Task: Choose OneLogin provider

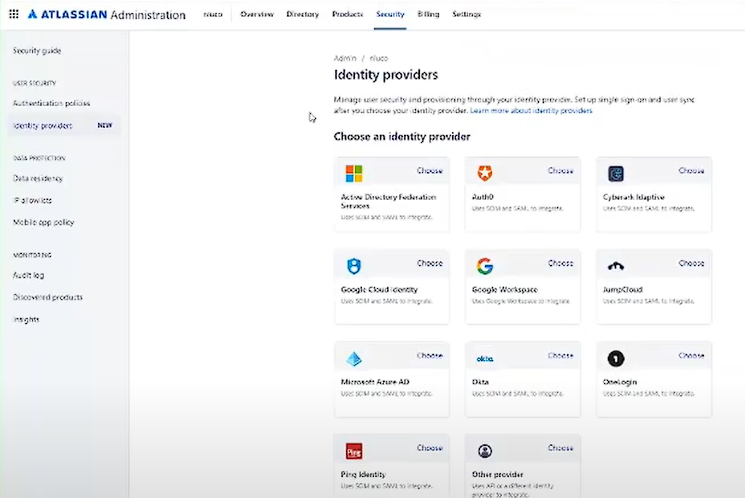Action: click(691, 355)
